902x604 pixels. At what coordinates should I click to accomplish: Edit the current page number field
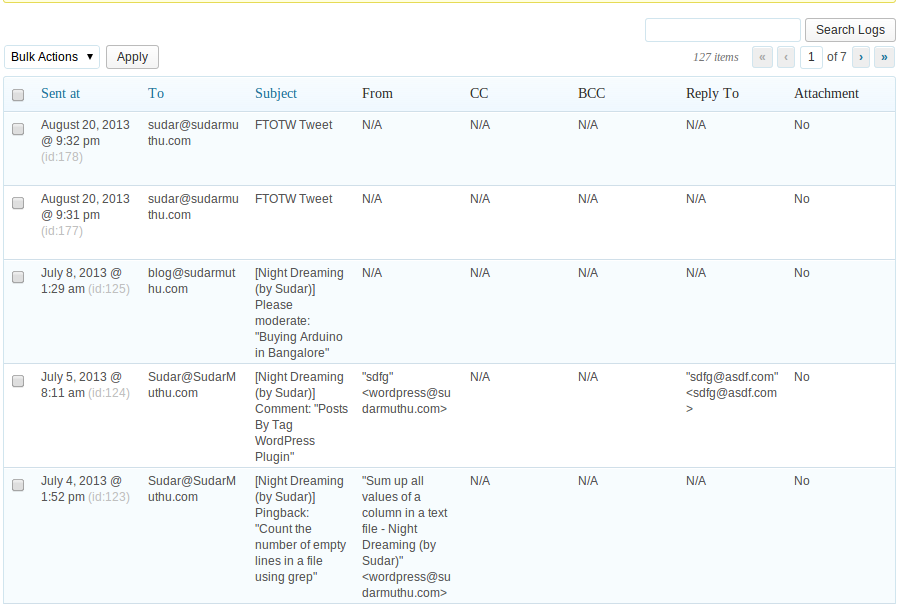coord(811,57)
